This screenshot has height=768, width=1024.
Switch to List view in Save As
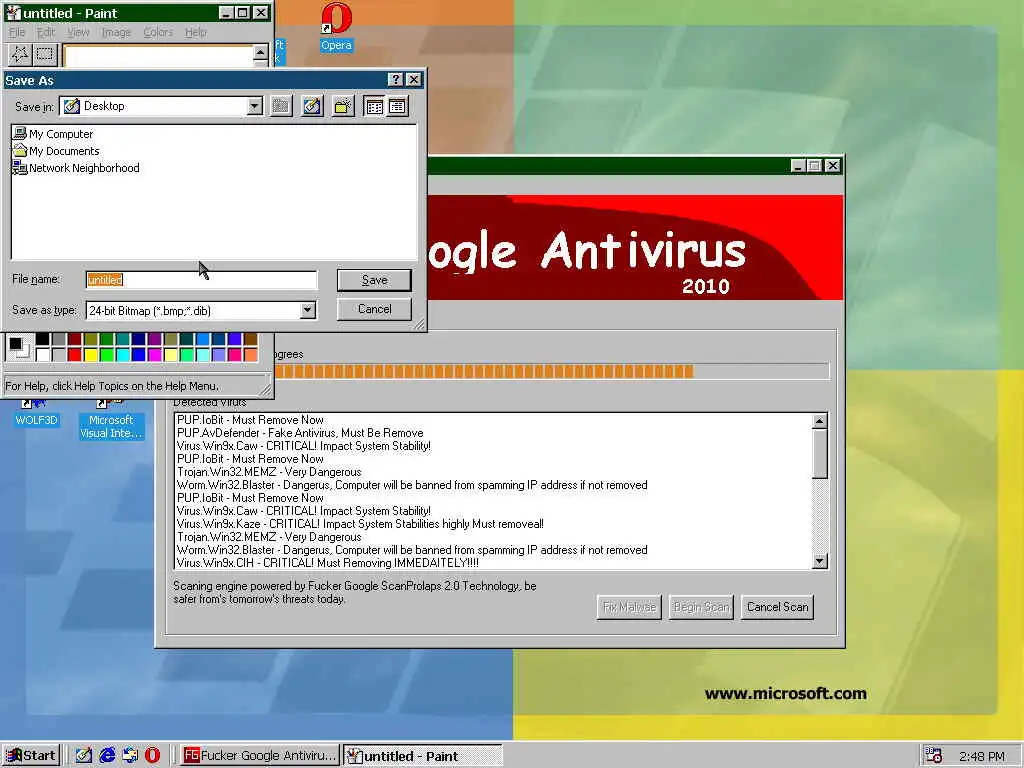tap(374, 106)
